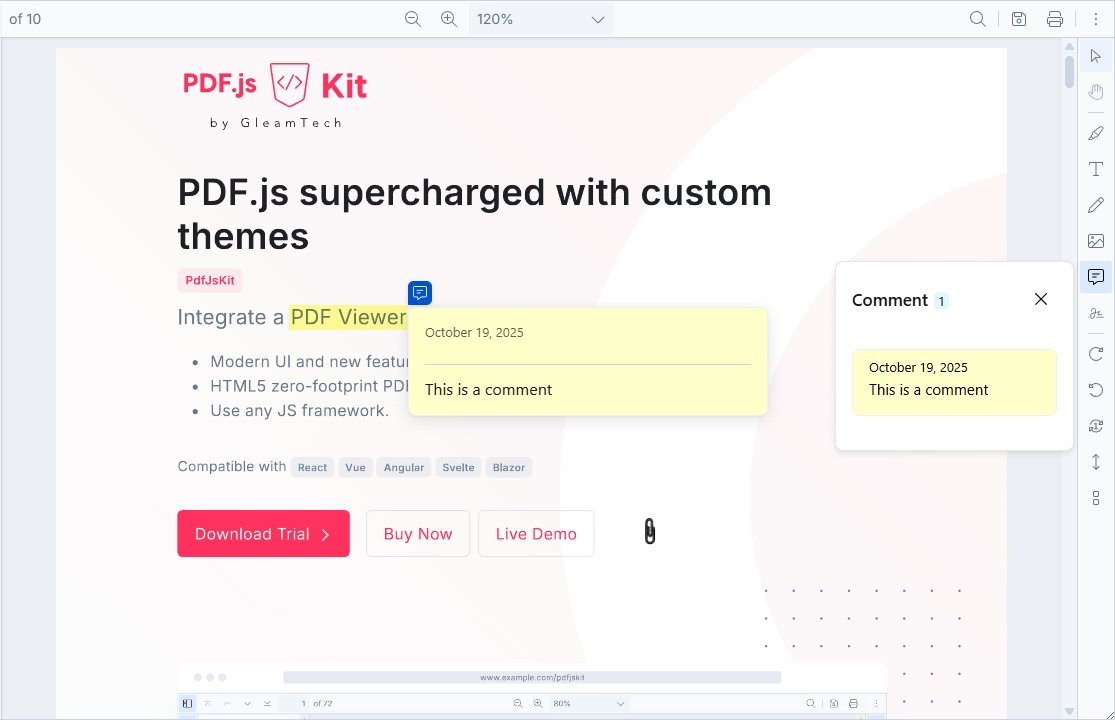Click the scrollbar down arrow
1115x720 pixels.
1069,711
